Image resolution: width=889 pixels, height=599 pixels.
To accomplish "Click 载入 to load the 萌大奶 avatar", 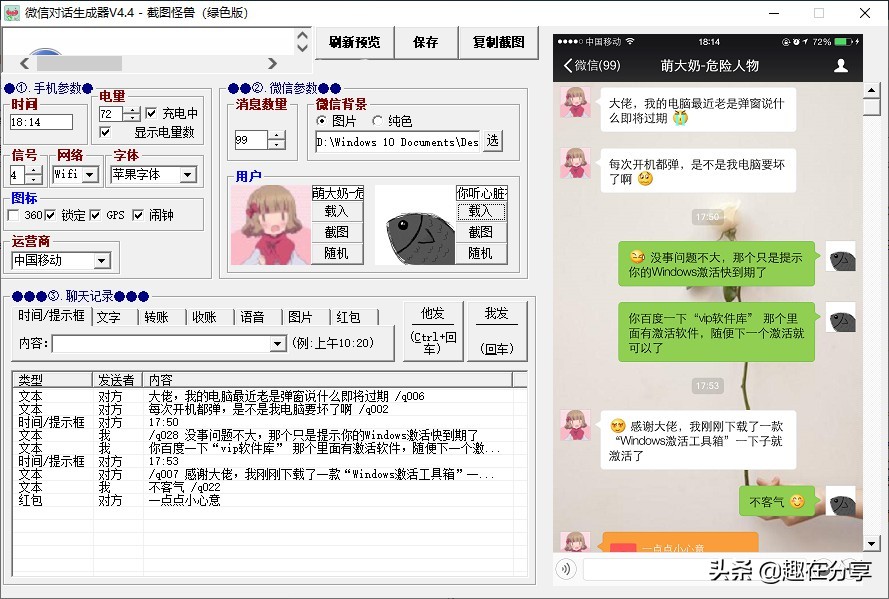I will click(337, 212).
